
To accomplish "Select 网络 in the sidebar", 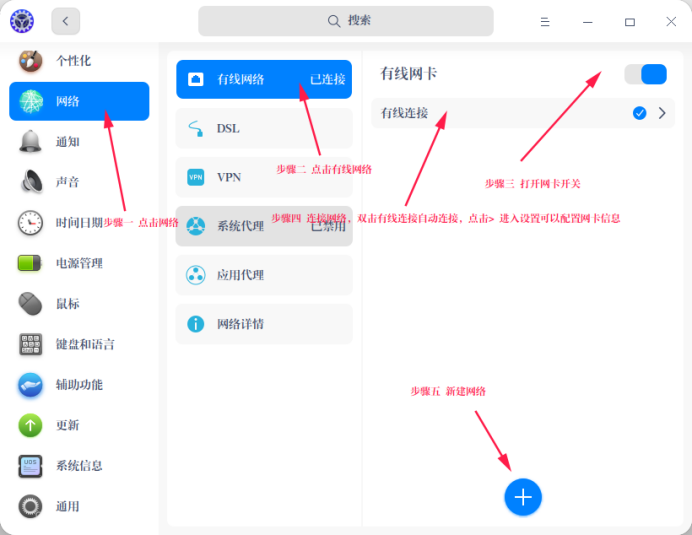I will pyautogui.click(x=79, y=101).
